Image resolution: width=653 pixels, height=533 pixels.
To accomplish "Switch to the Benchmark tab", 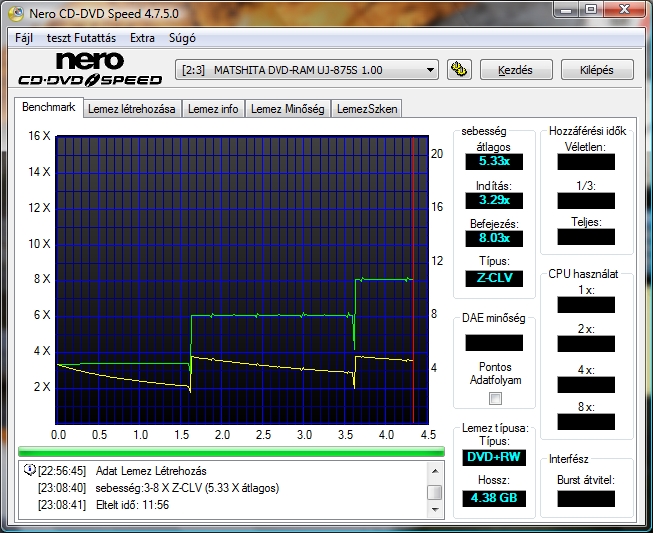I will point(49,107).
